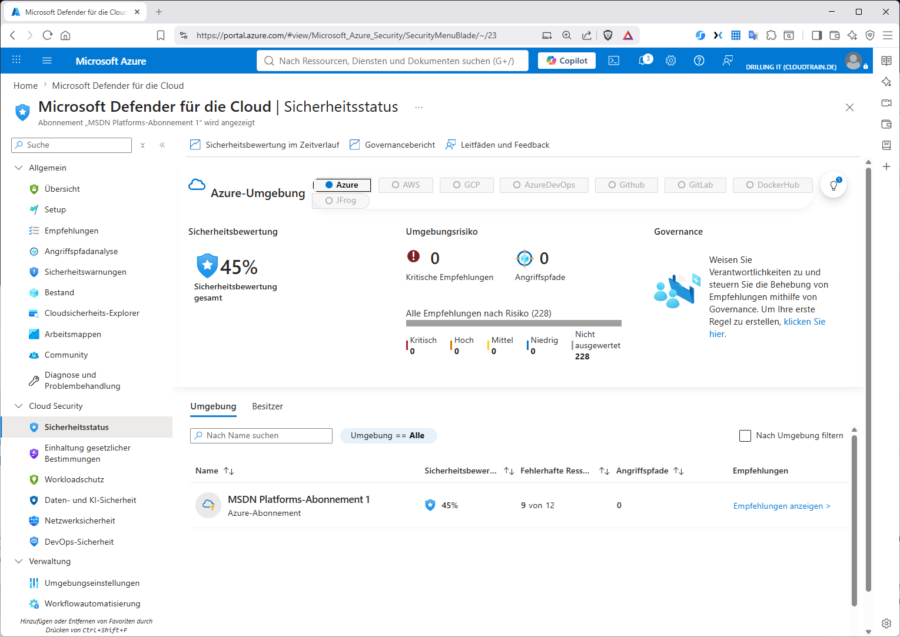Open DevOps-Sicherheit in the sidebar
Viewport: 900px width, 637px height.
[x=79, y=542]
